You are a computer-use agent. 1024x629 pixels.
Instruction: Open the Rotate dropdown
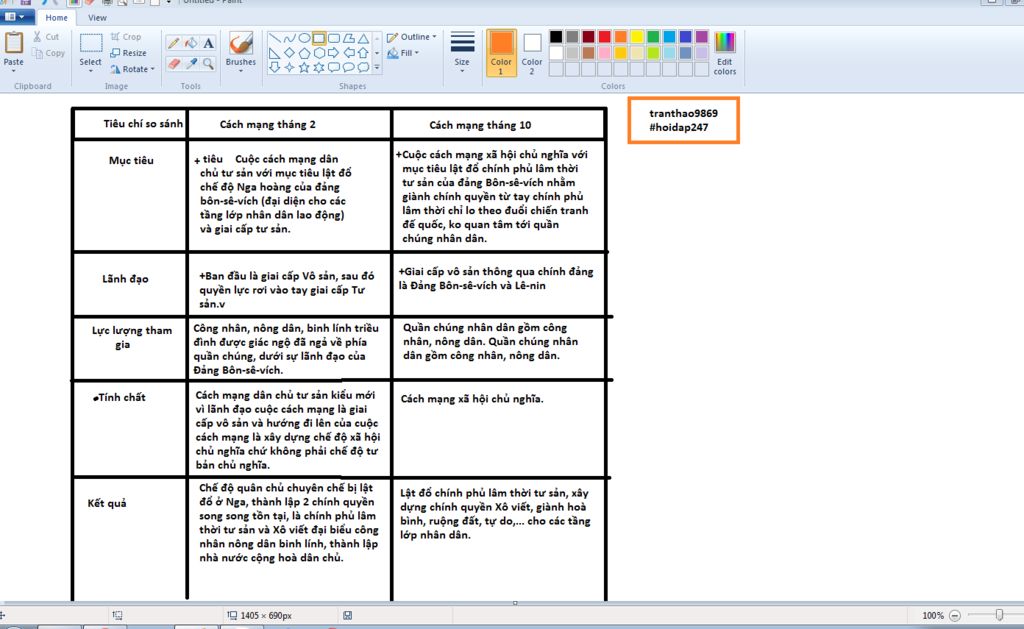(133, 69)
